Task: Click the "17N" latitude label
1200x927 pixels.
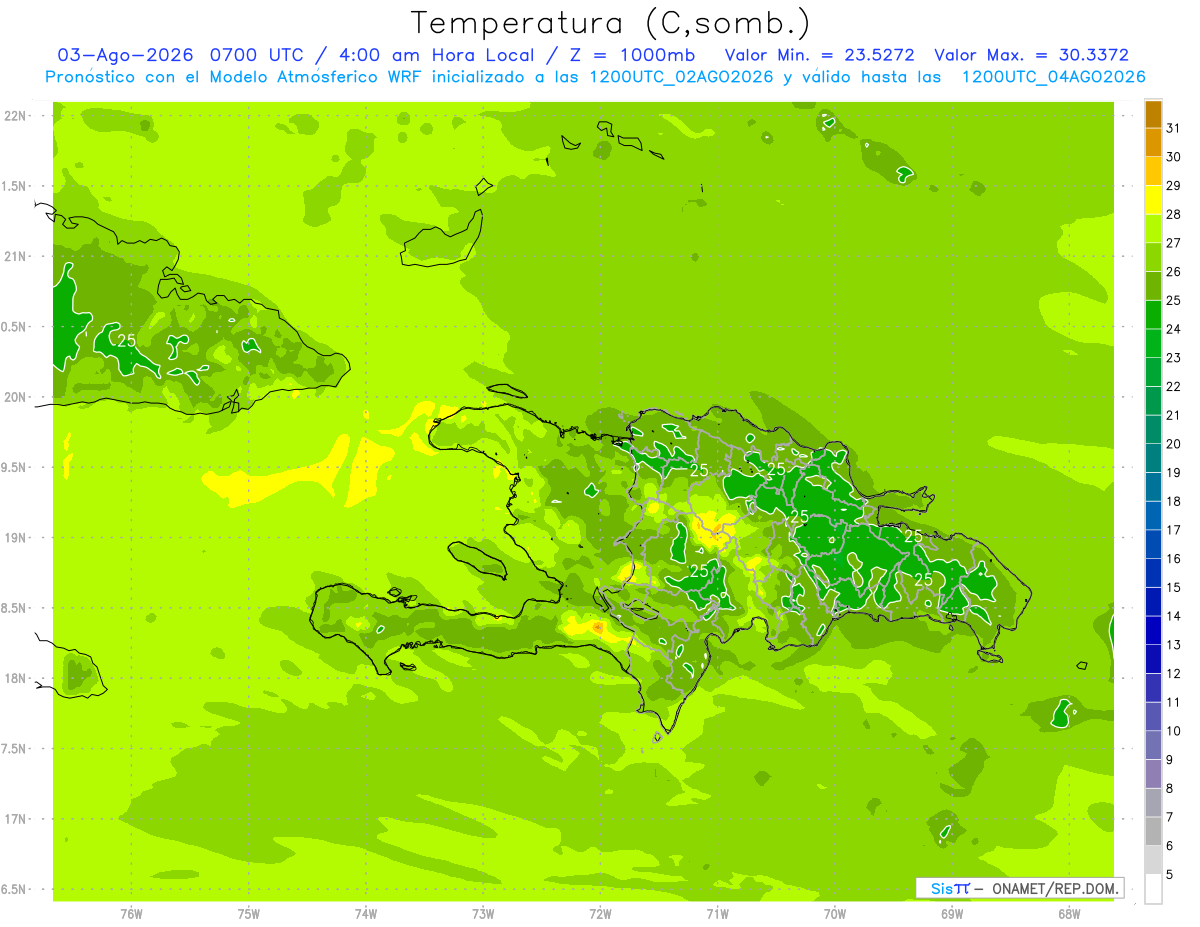Action: pos(17,819)
